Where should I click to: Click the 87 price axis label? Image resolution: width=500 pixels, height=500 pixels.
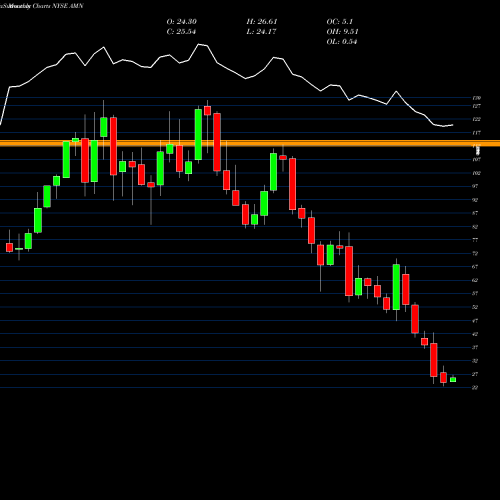click(x=475, y=213)
